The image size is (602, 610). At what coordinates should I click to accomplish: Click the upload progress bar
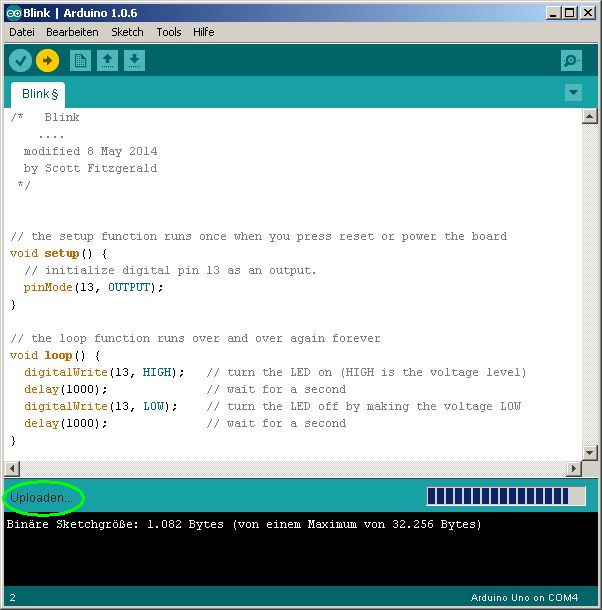point(506,496)
